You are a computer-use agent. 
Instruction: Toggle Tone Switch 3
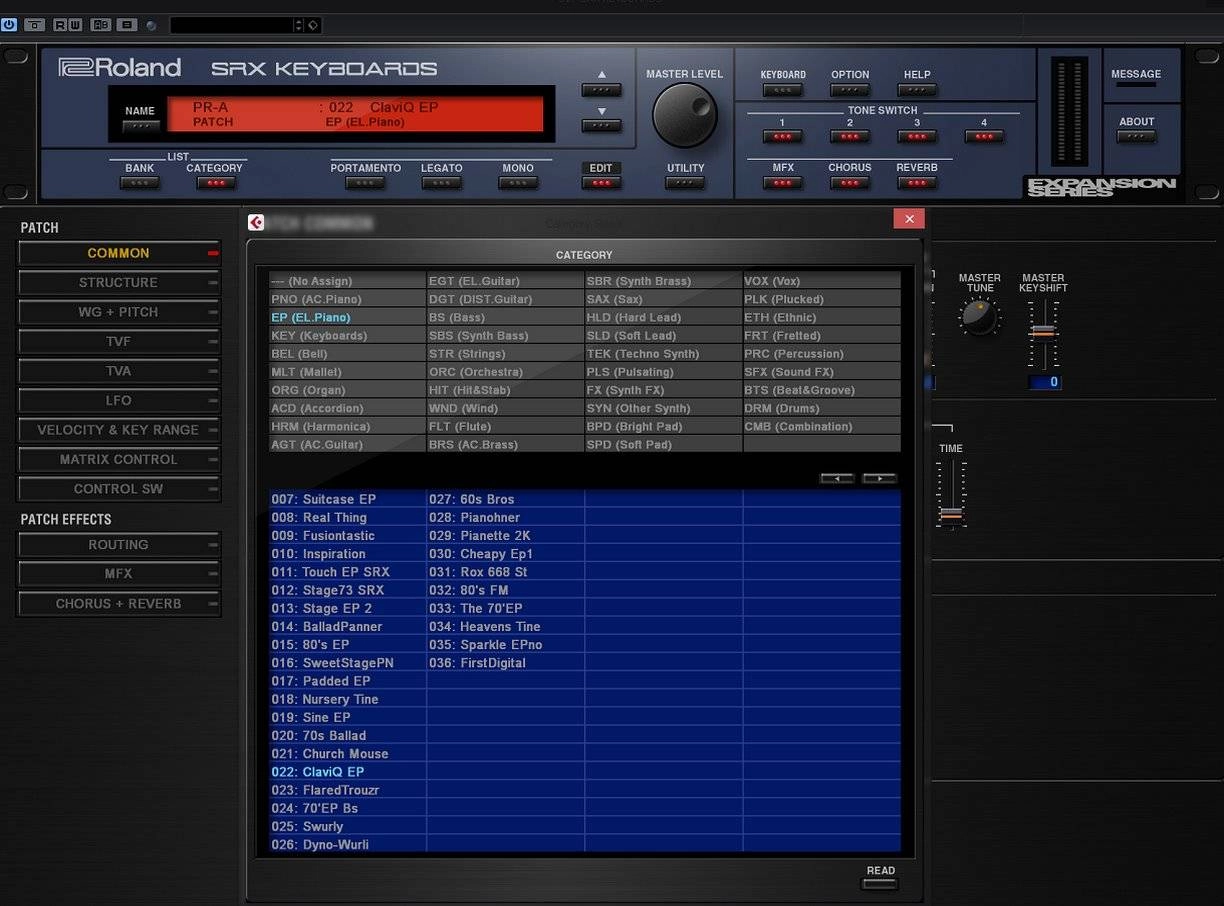[x=917, y=137]
